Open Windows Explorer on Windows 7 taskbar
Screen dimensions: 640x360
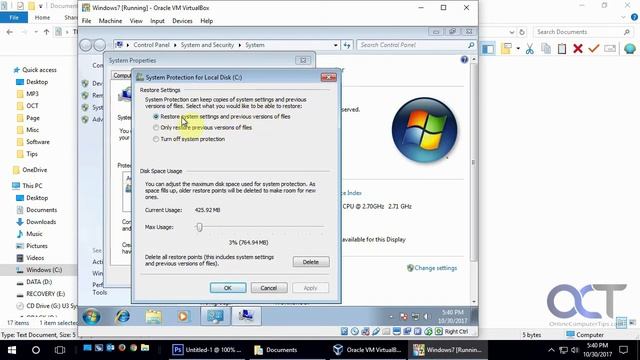coord(153,317)
